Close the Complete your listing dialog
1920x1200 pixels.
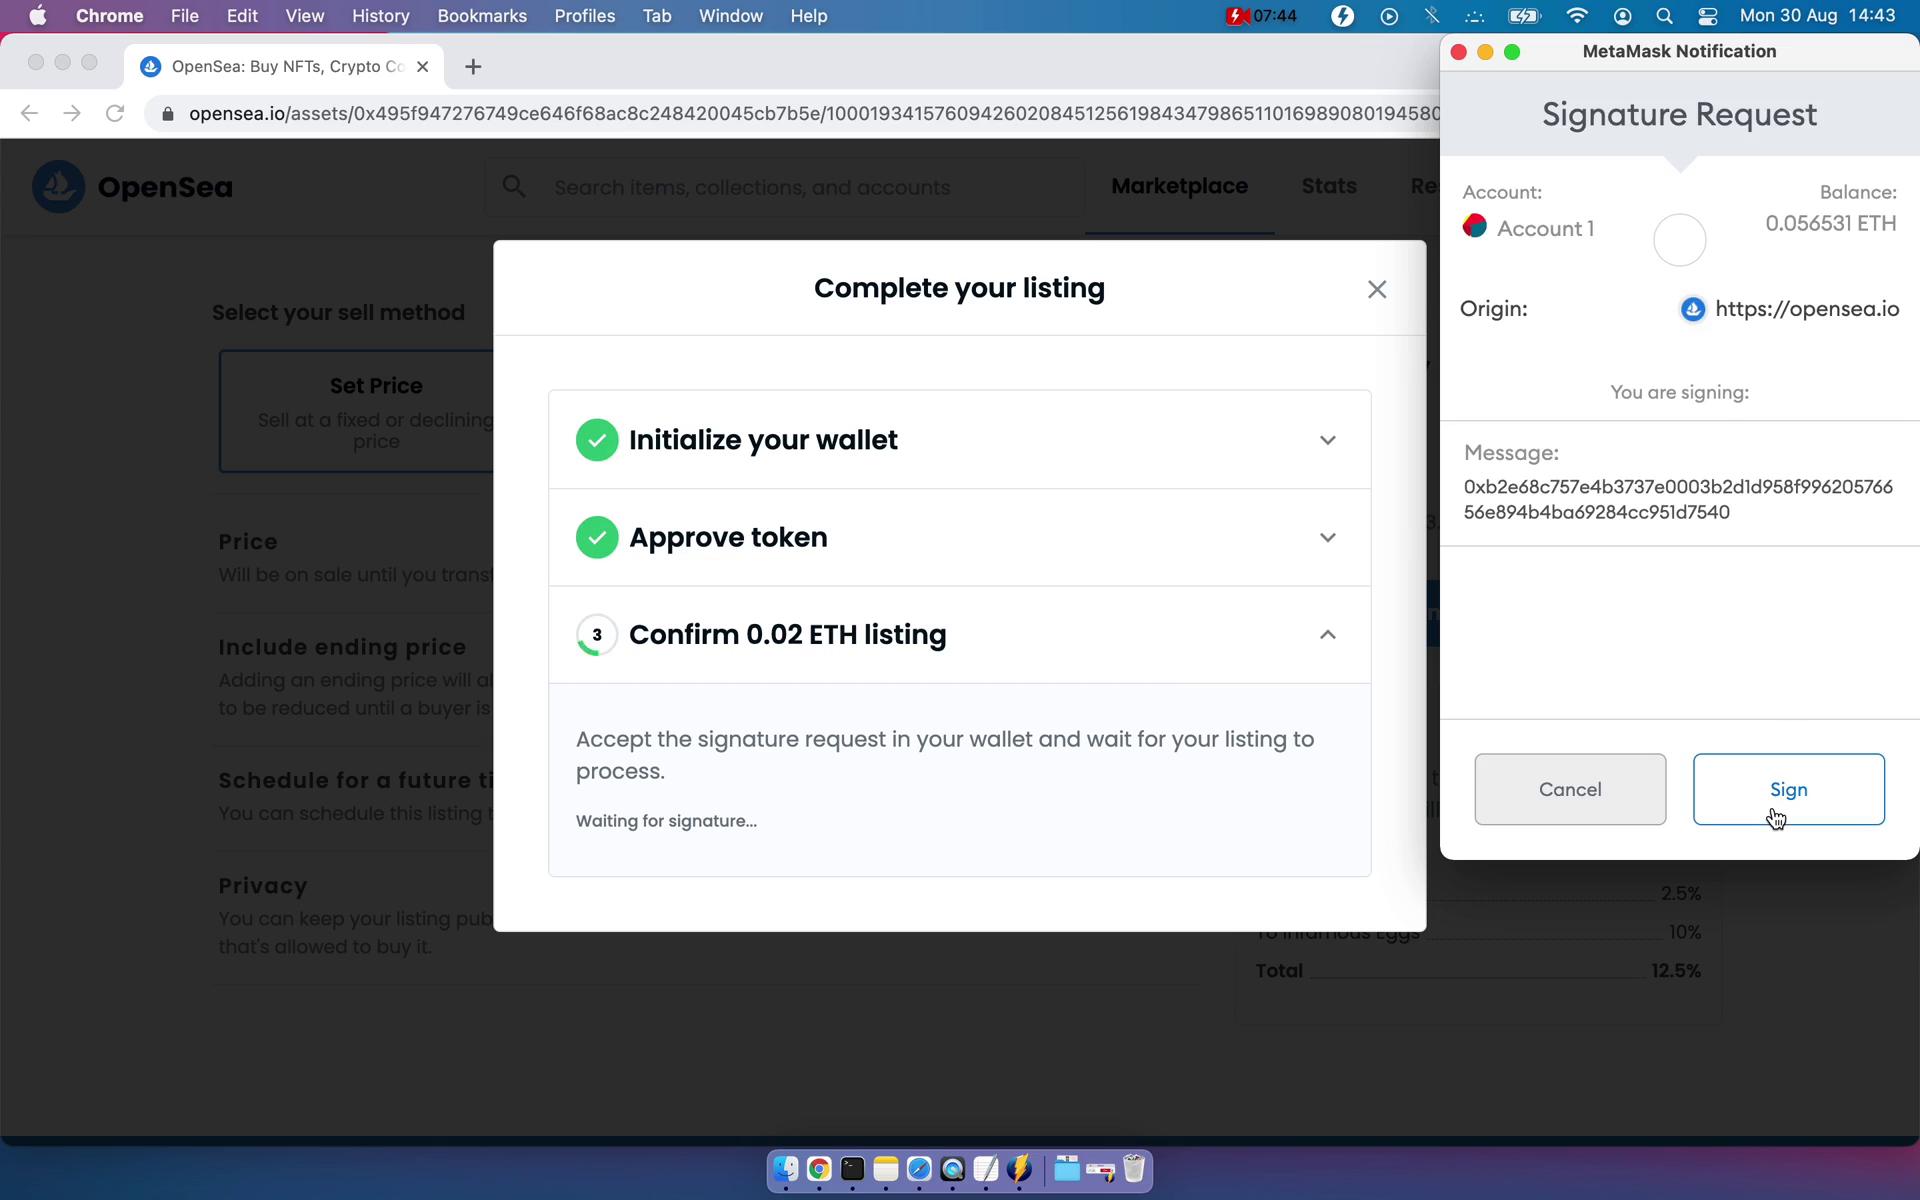[1377, 289]
